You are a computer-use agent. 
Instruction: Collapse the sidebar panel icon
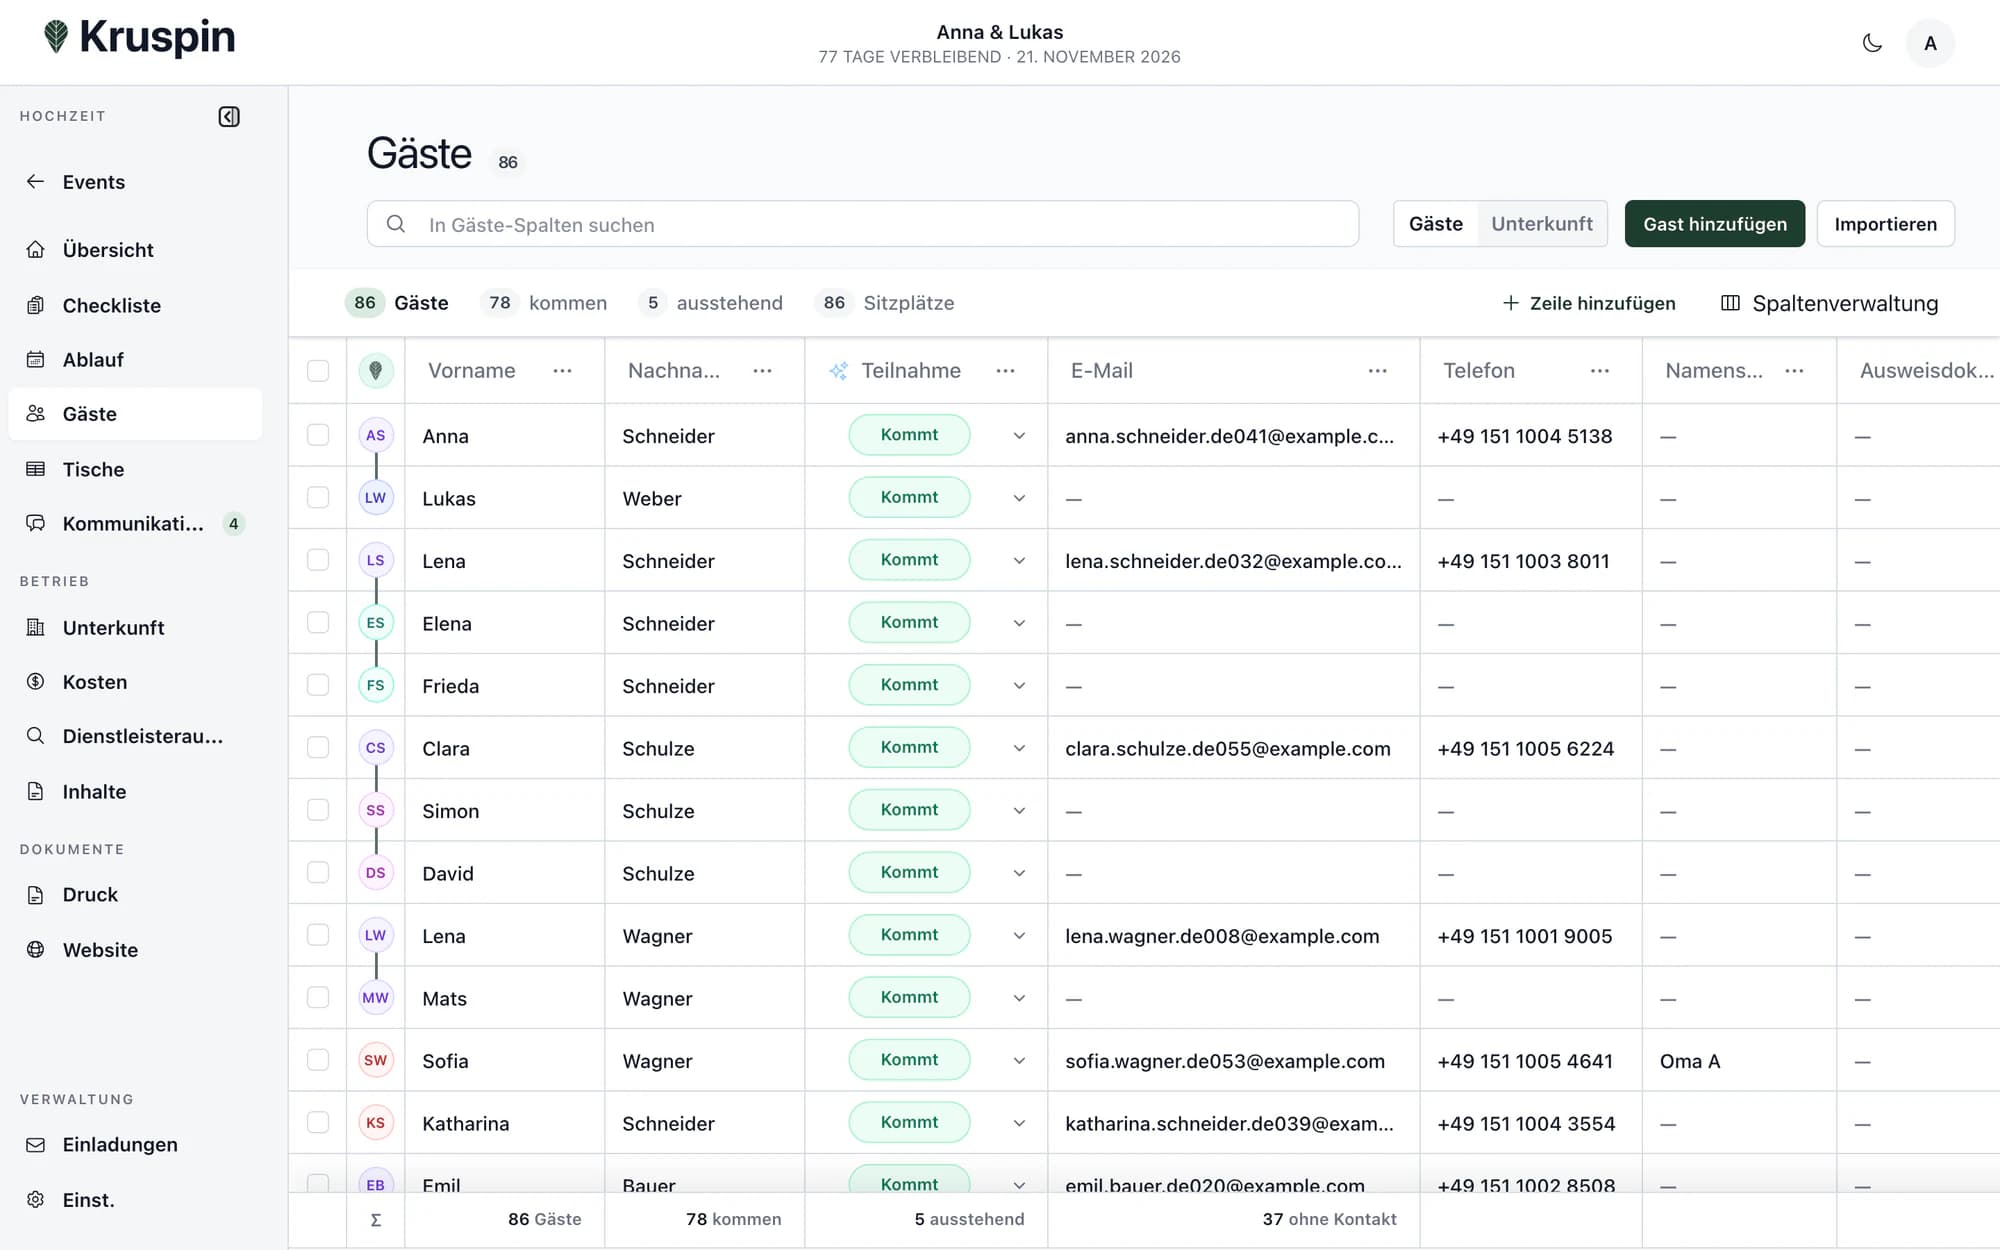click(229, 117)
